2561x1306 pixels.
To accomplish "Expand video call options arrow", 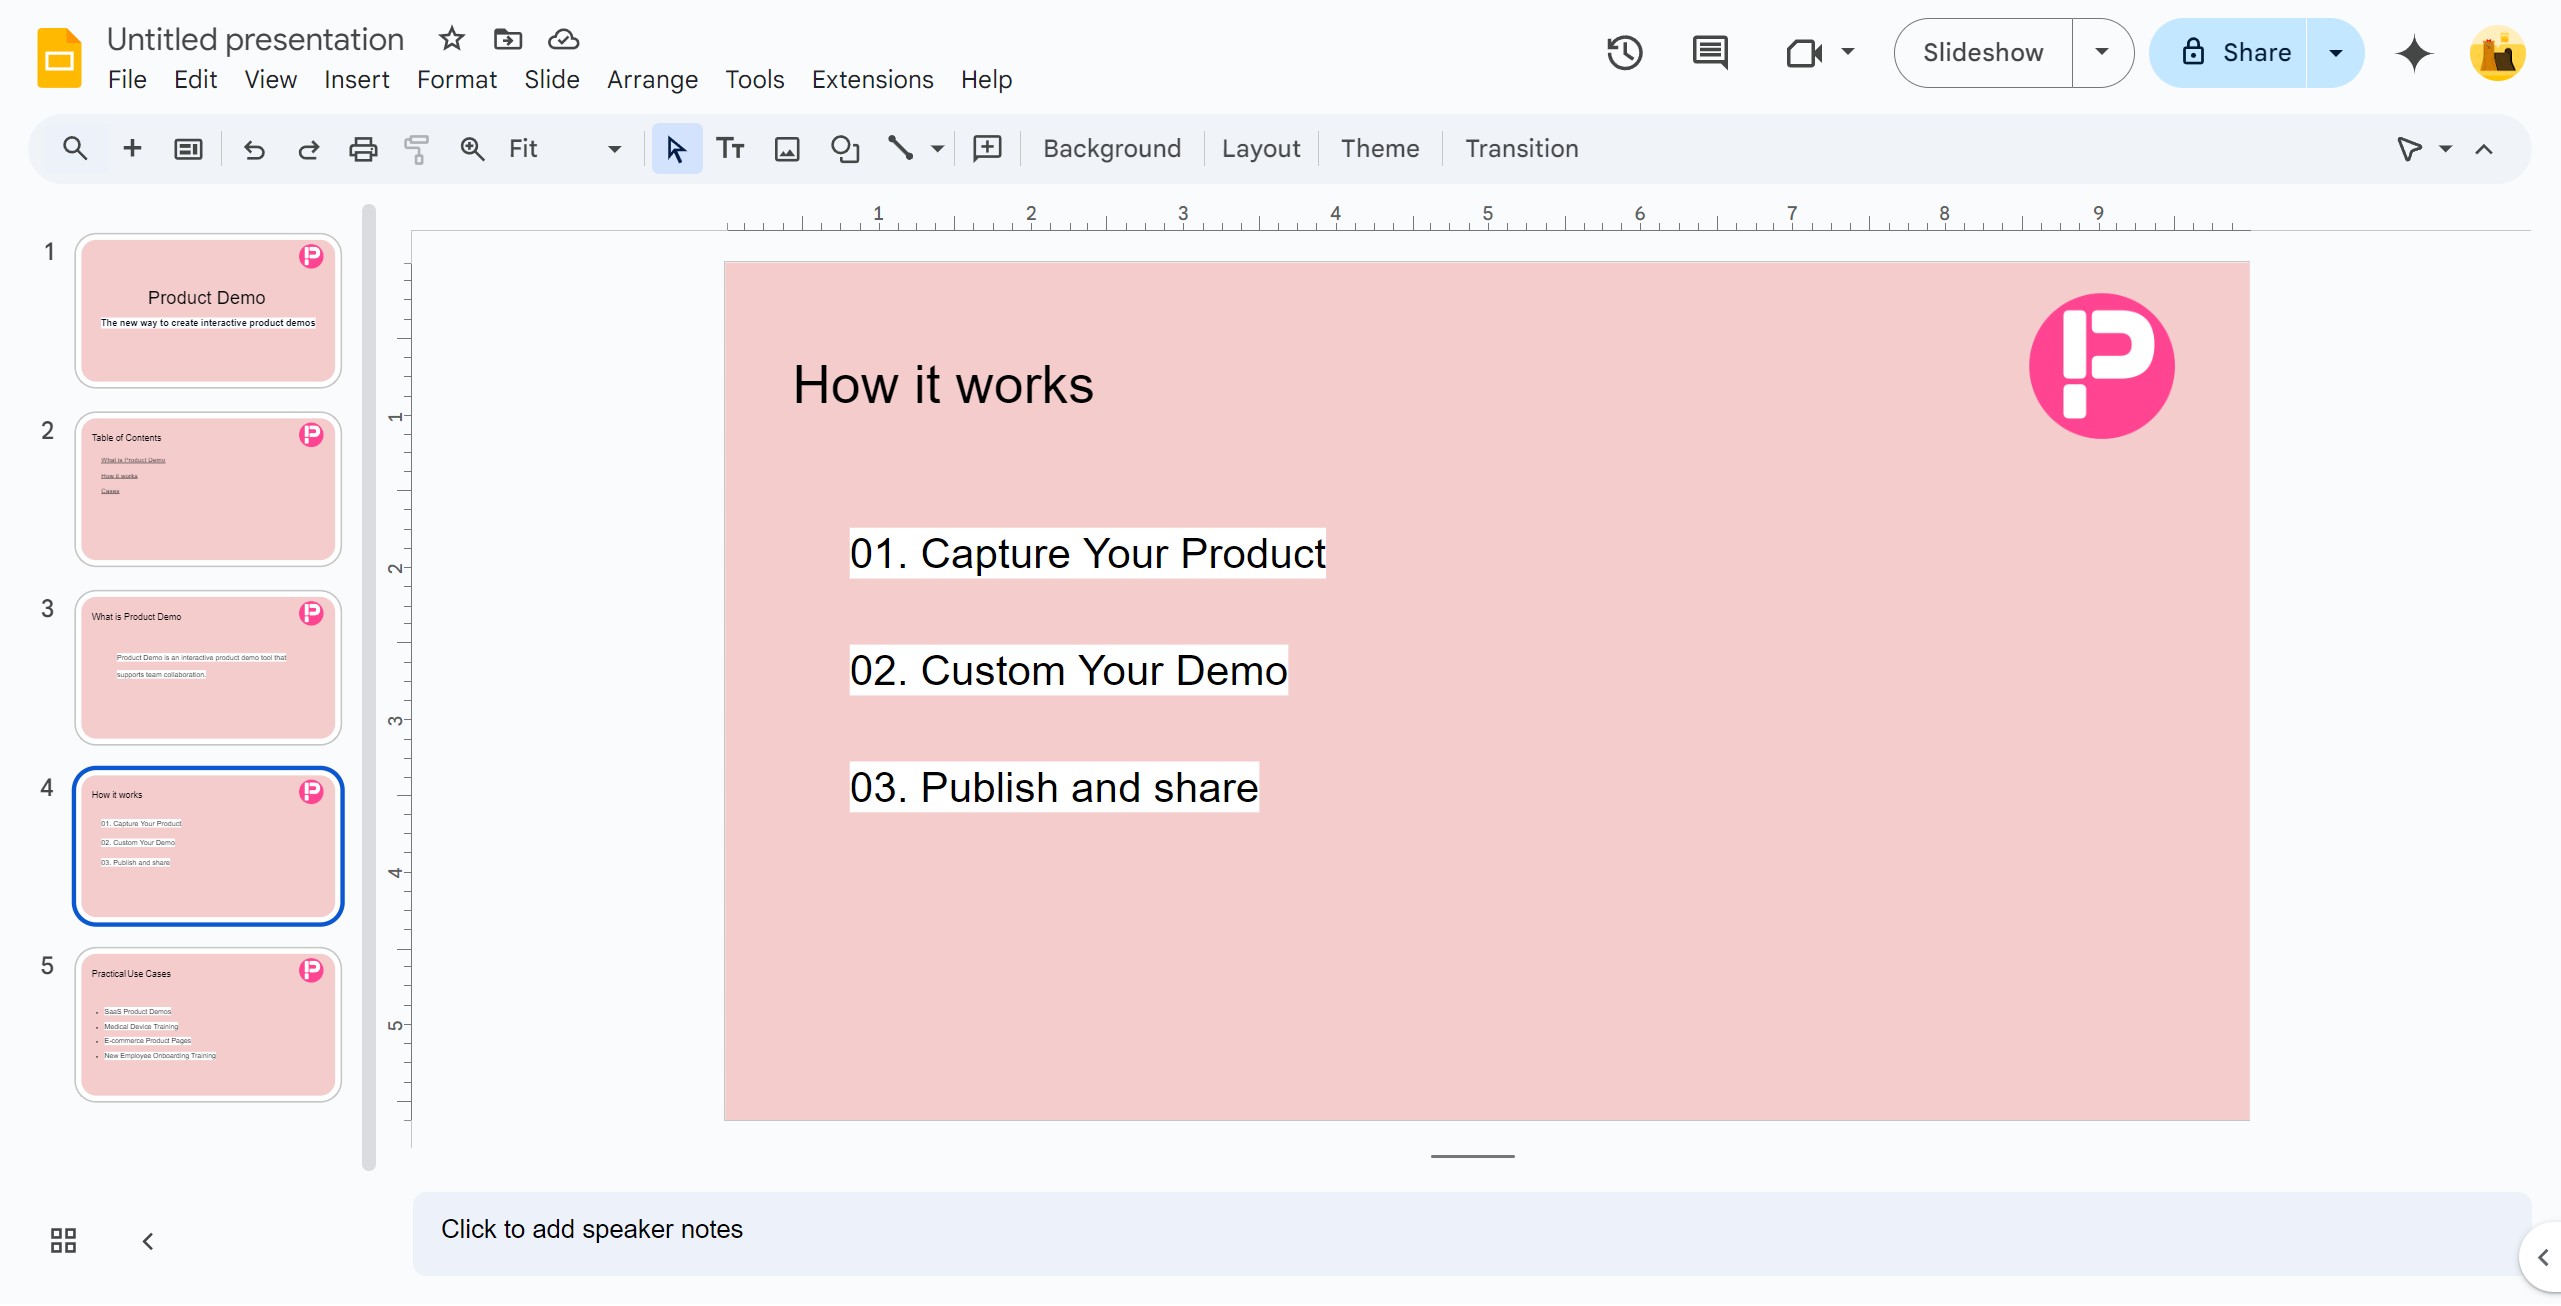I will pos(1848,52).
